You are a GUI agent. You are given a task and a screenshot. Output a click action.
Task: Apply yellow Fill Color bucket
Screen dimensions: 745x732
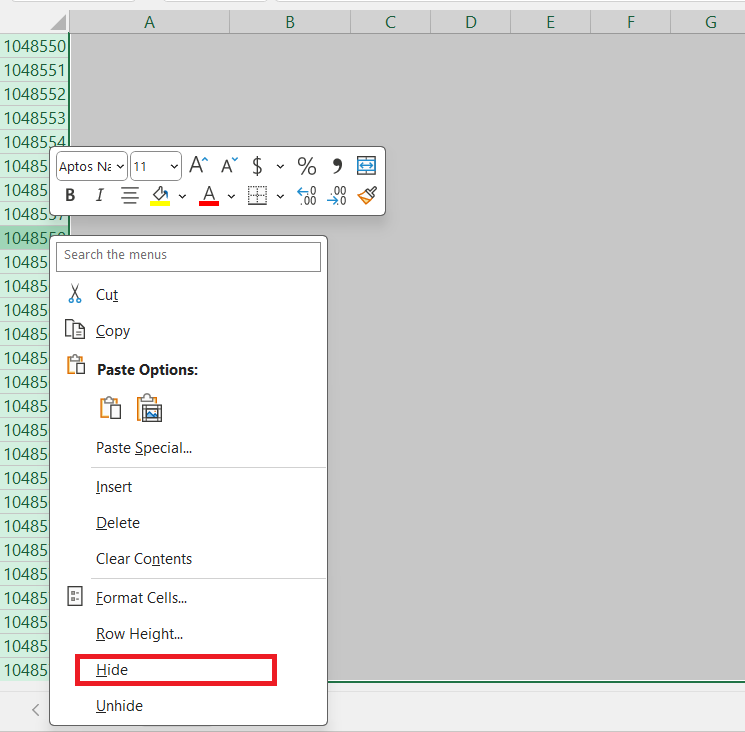pyautogui.click(x=160, y=195)
